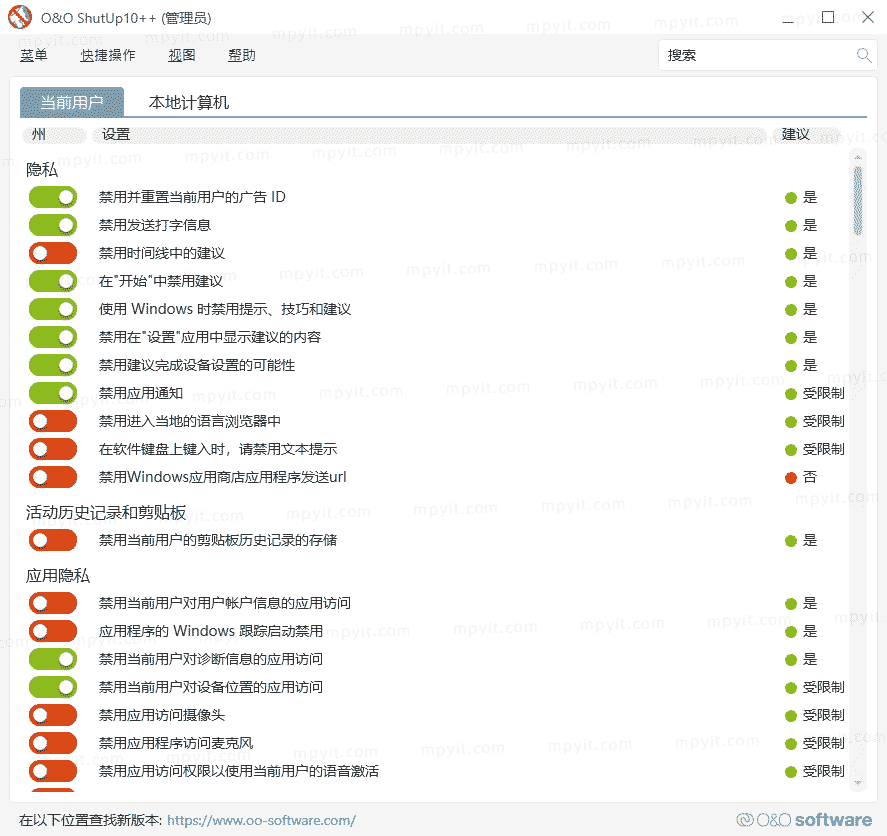This screenshot has width=887, height=836.
Task: Open the 帮助 menu
Action: pos(242,55)
